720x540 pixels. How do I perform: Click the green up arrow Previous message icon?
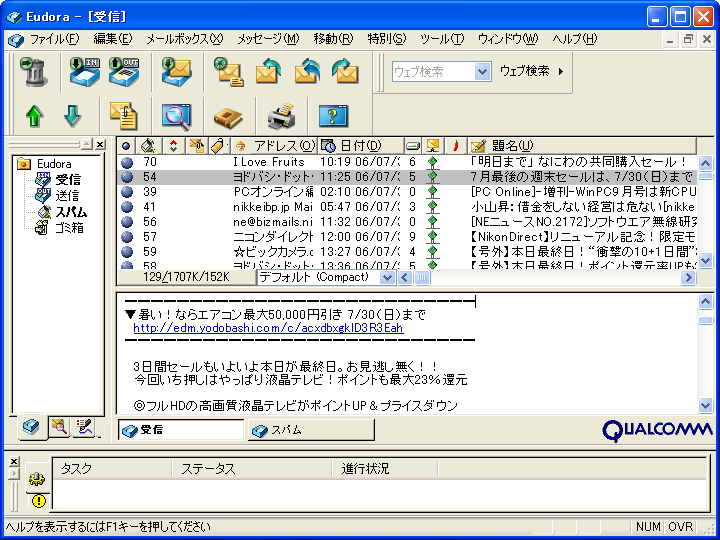34,116
